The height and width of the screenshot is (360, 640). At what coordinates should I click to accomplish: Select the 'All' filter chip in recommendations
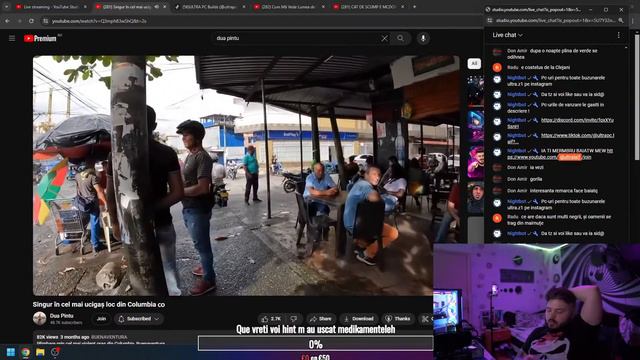pyautogui.click(x=474, y=63)
